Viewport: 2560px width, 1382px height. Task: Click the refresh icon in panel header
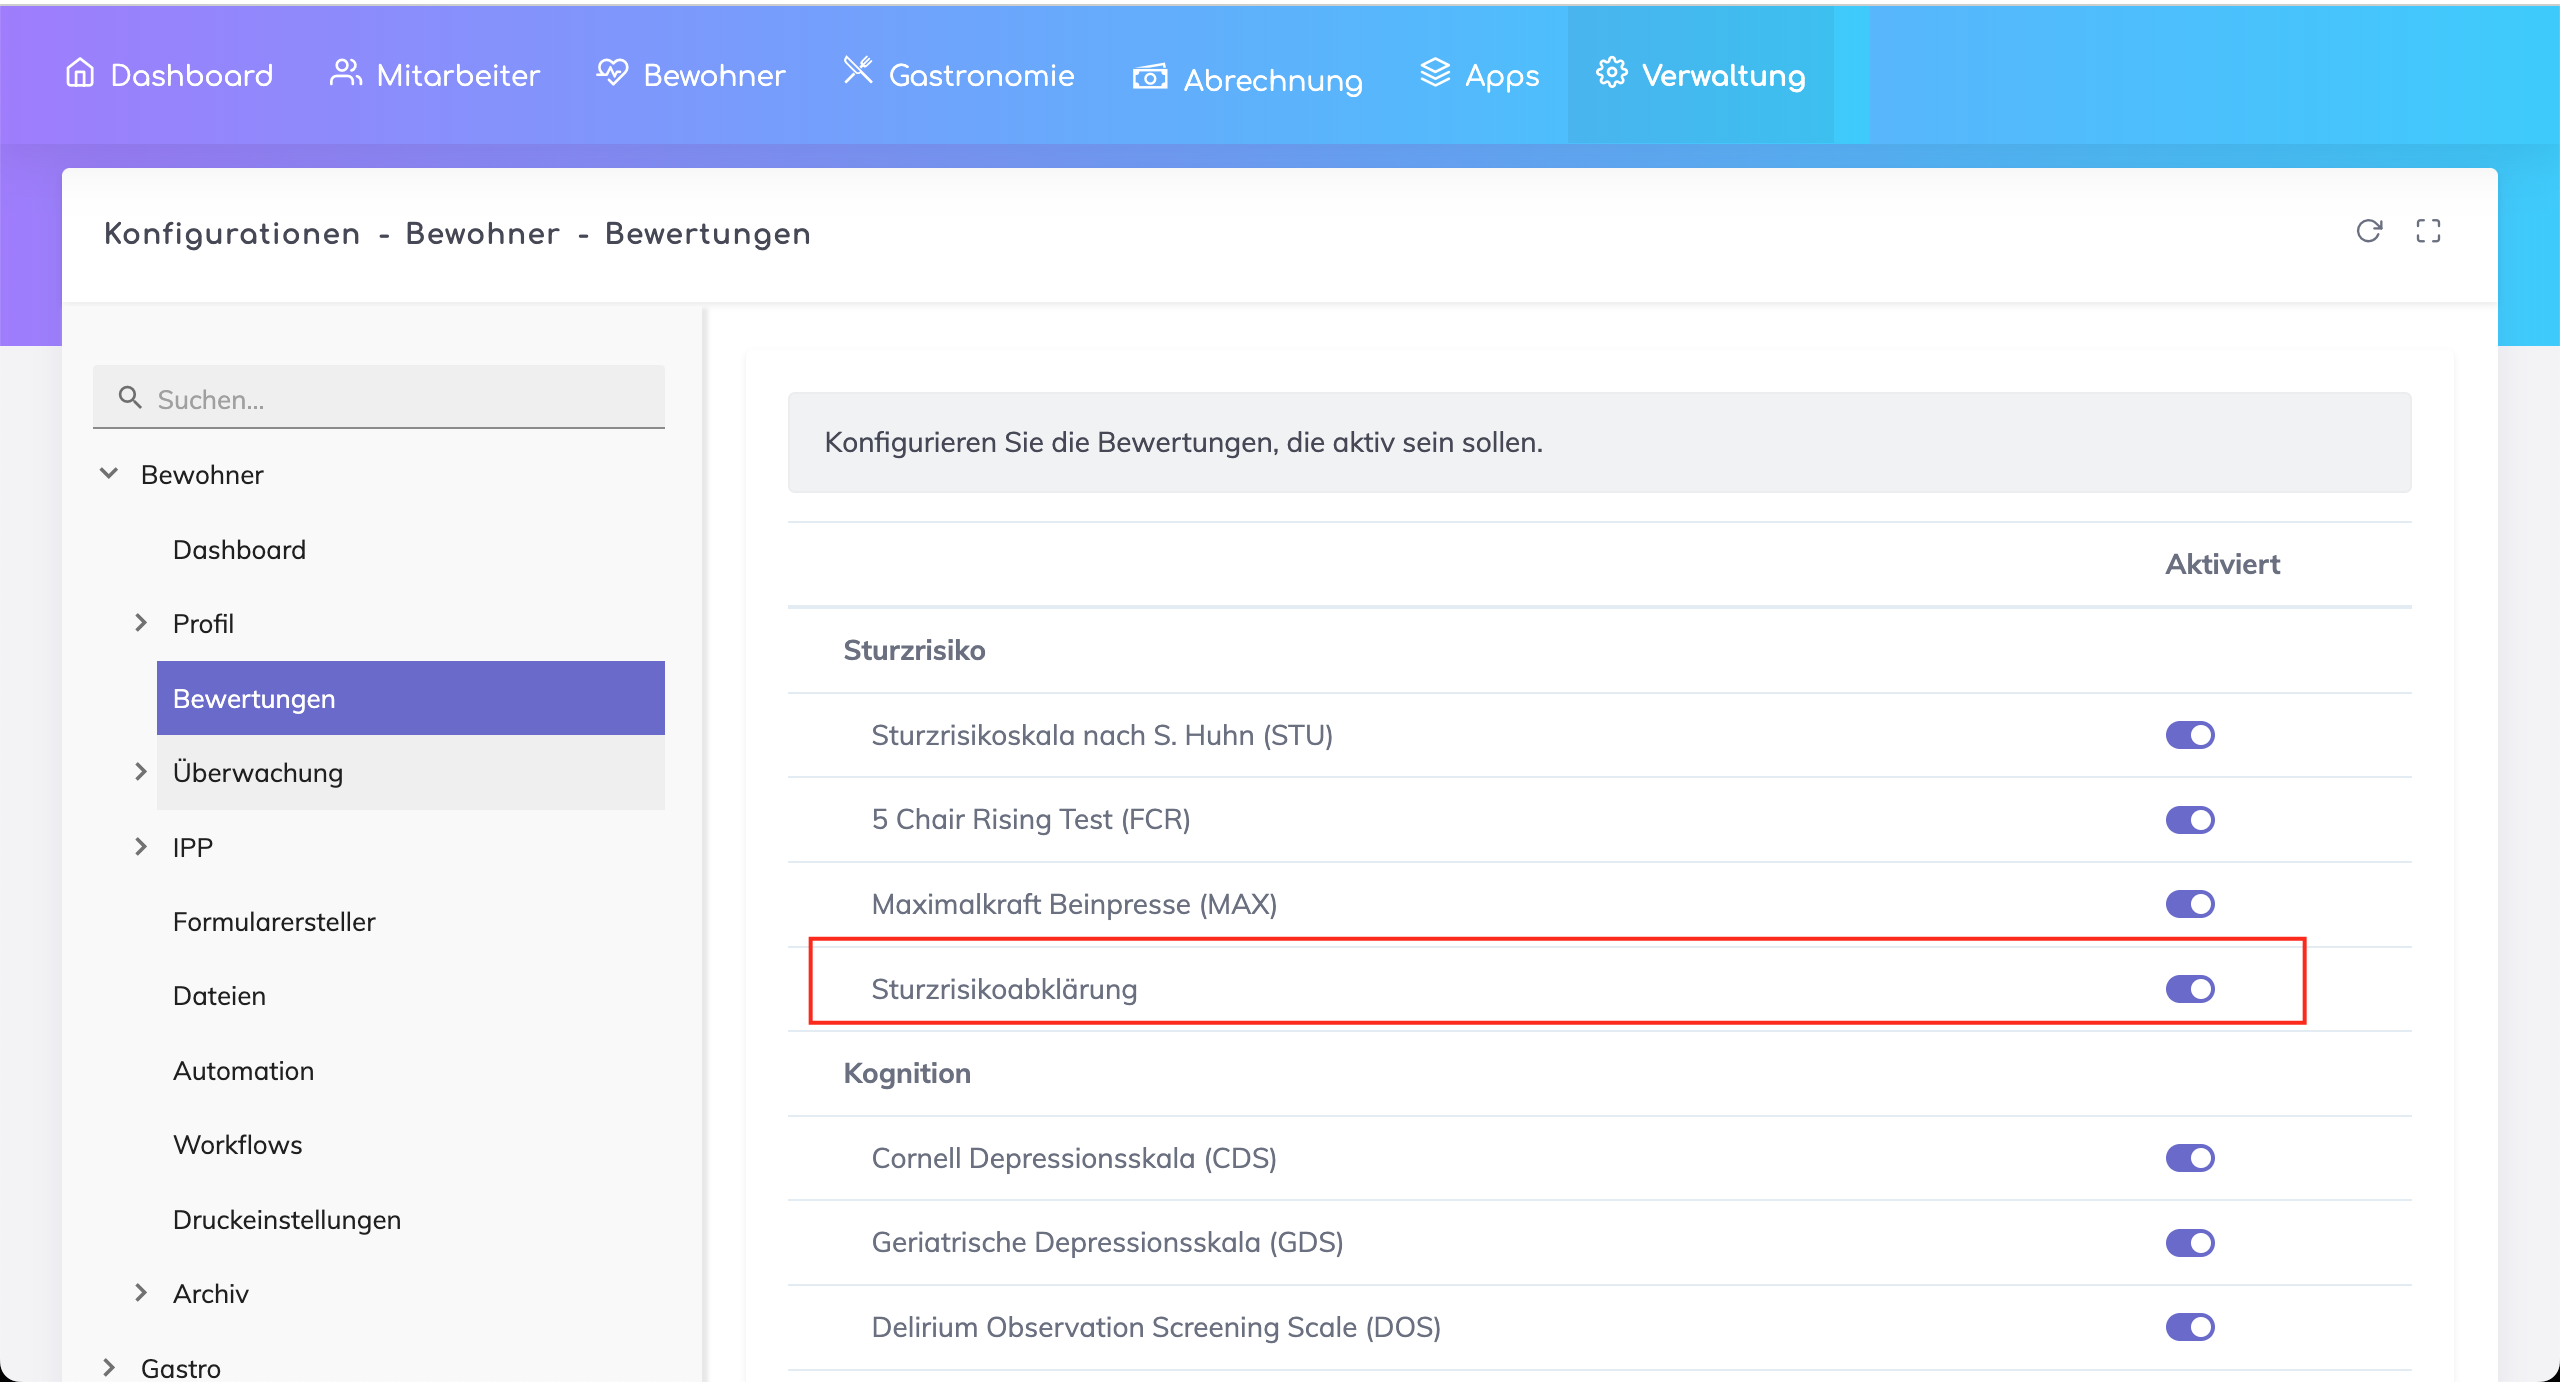[x=2368, y=231]
